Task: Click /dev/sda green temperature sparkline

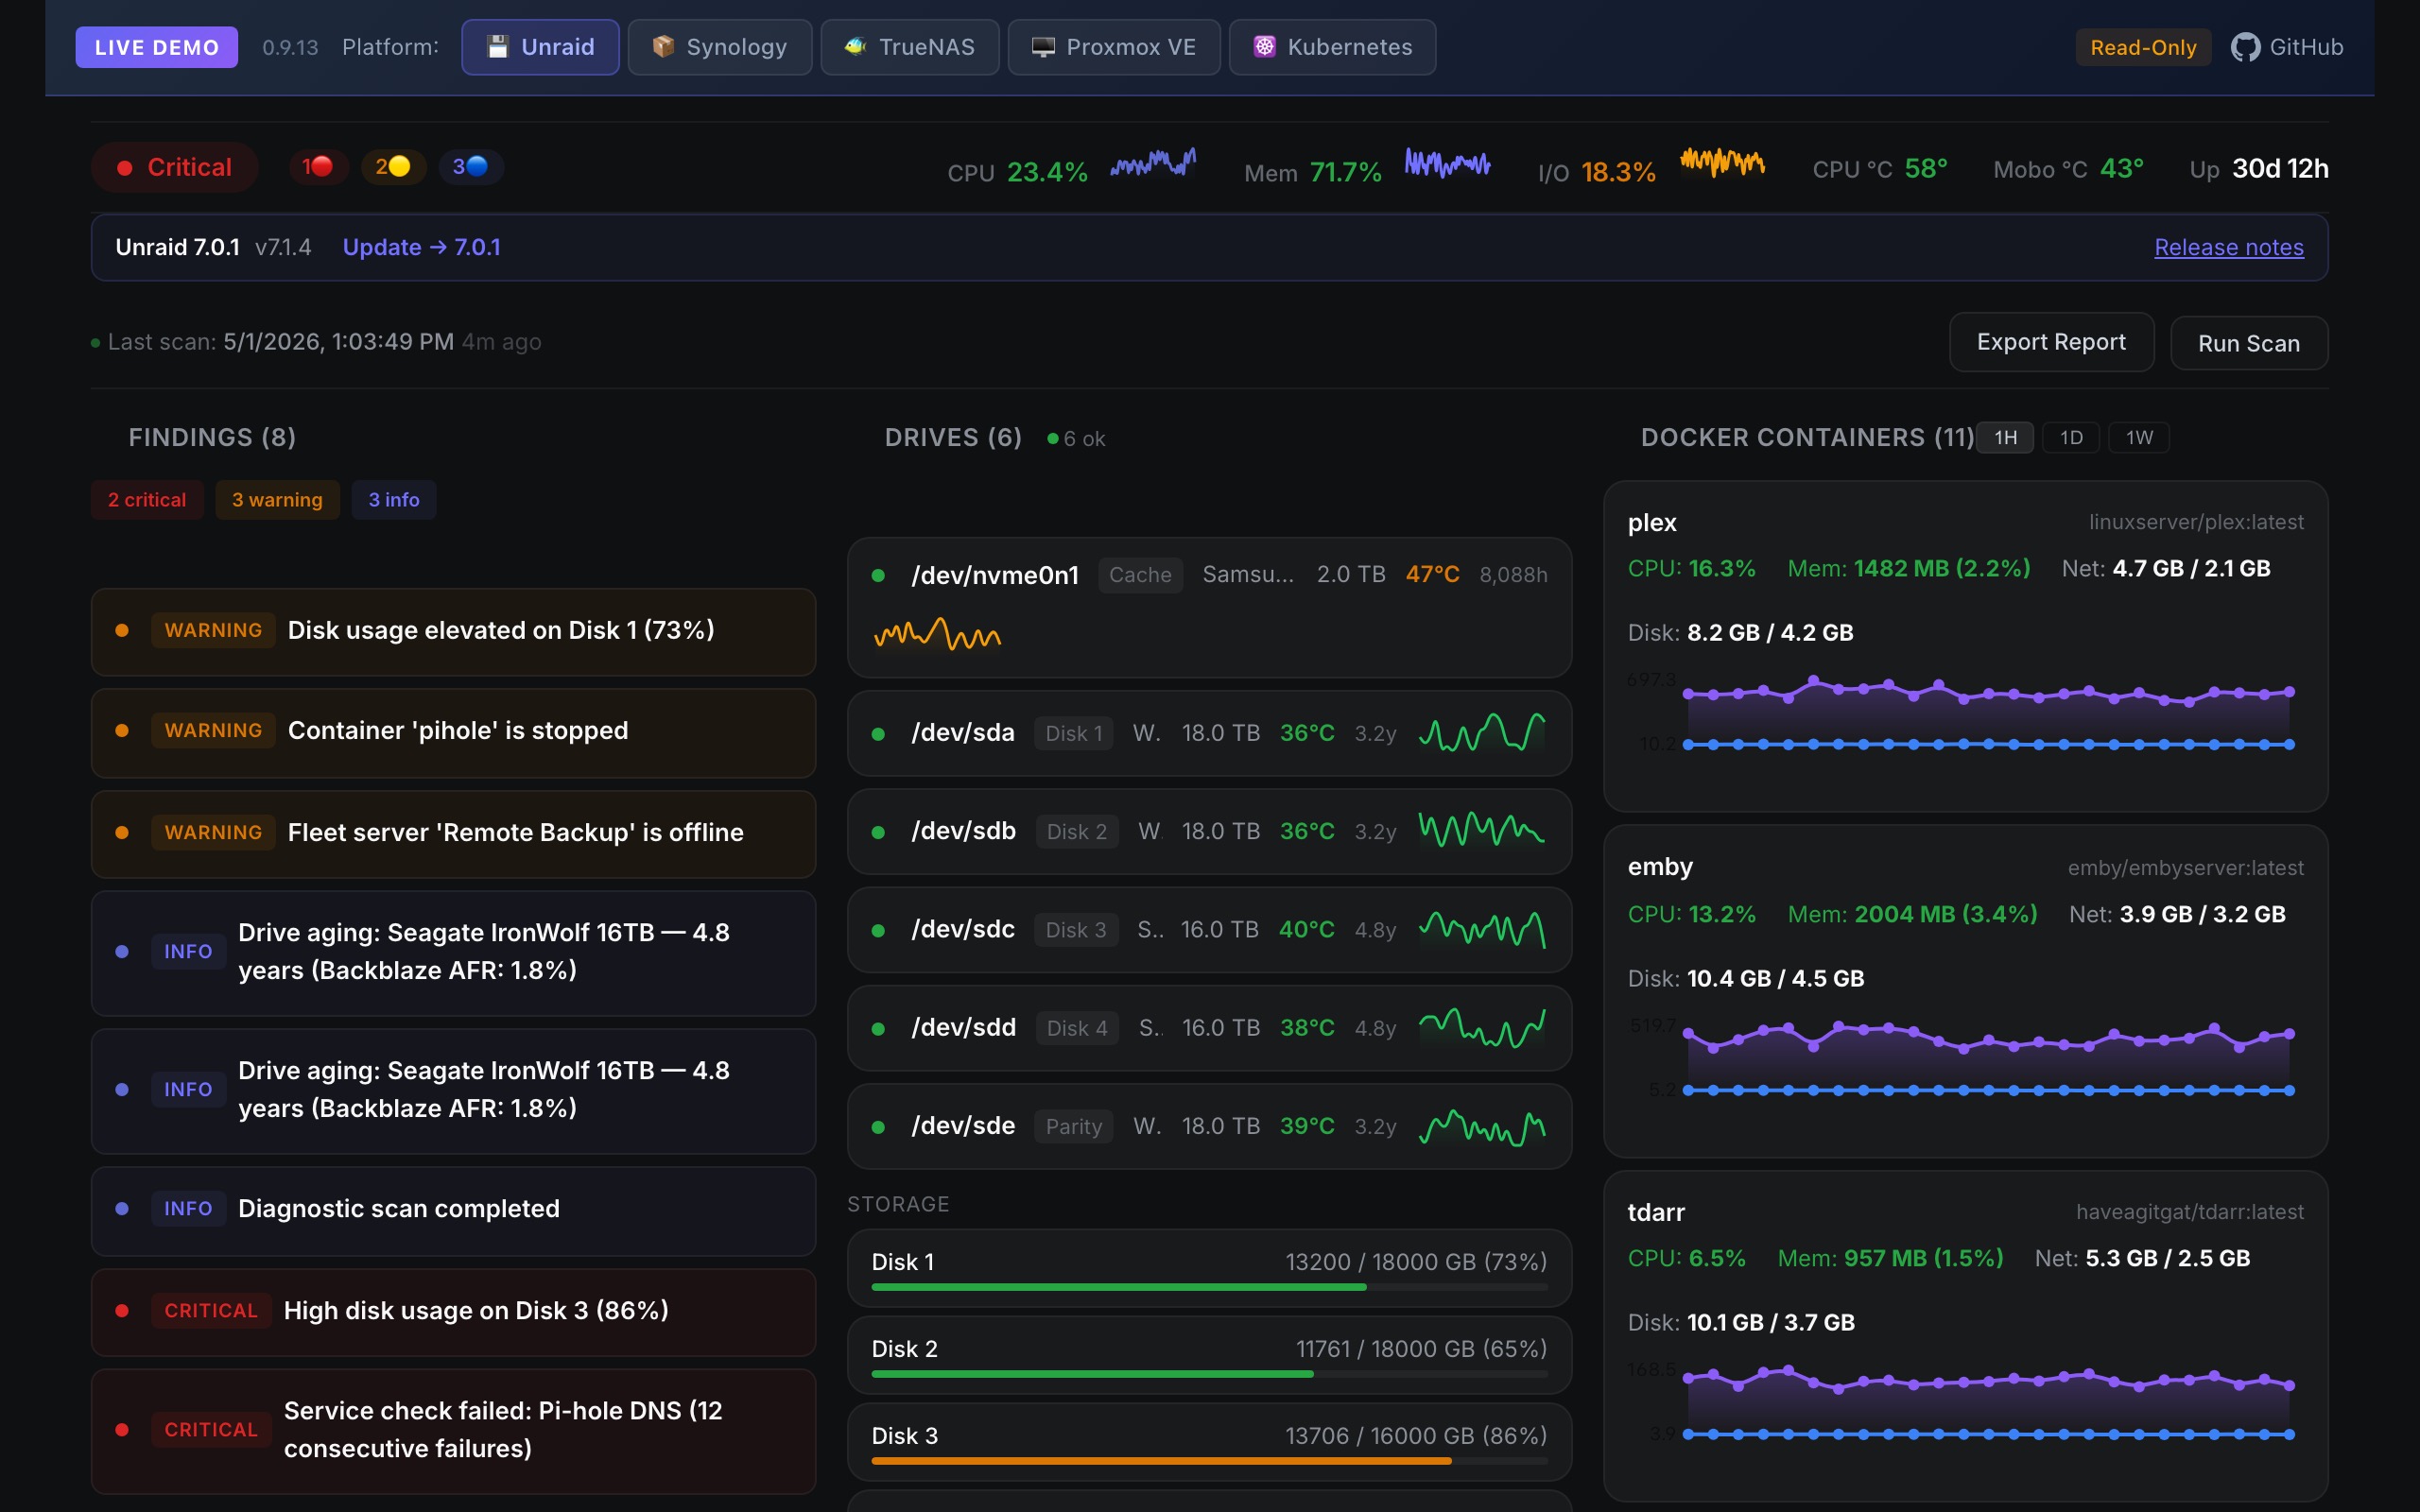Action: 1482,732
